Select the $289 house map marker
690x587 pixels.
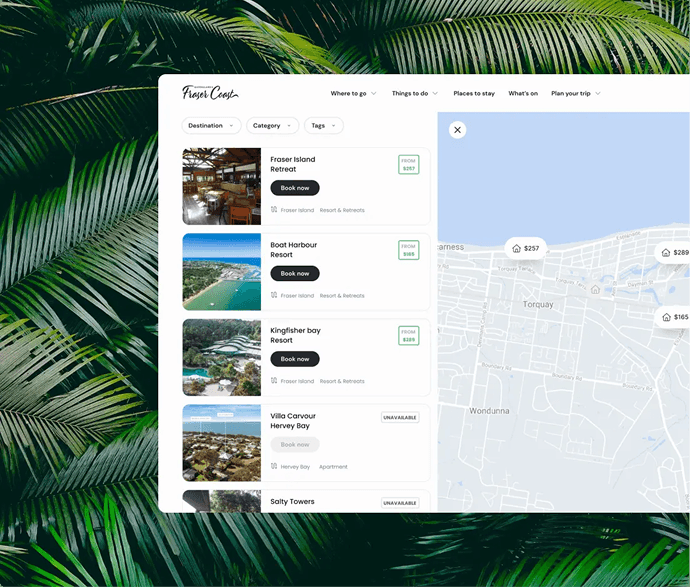click(673, 253)
